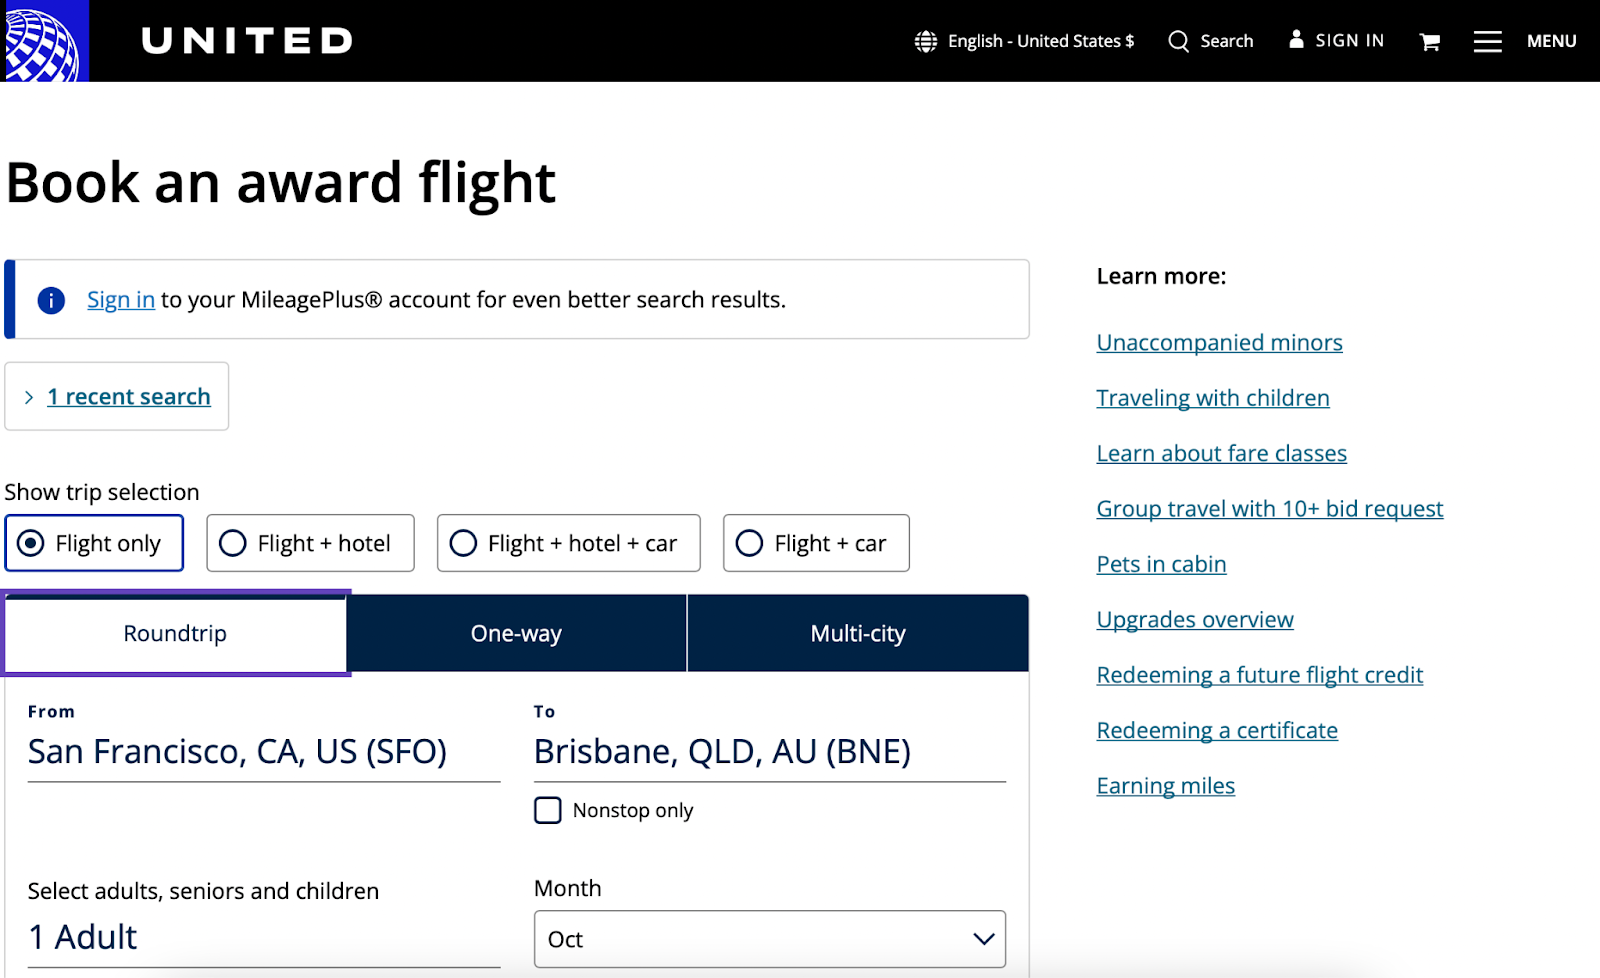This screenshot has width=1600, height=978.
Task: Open the Month dropdown
Action: point(769,939)
